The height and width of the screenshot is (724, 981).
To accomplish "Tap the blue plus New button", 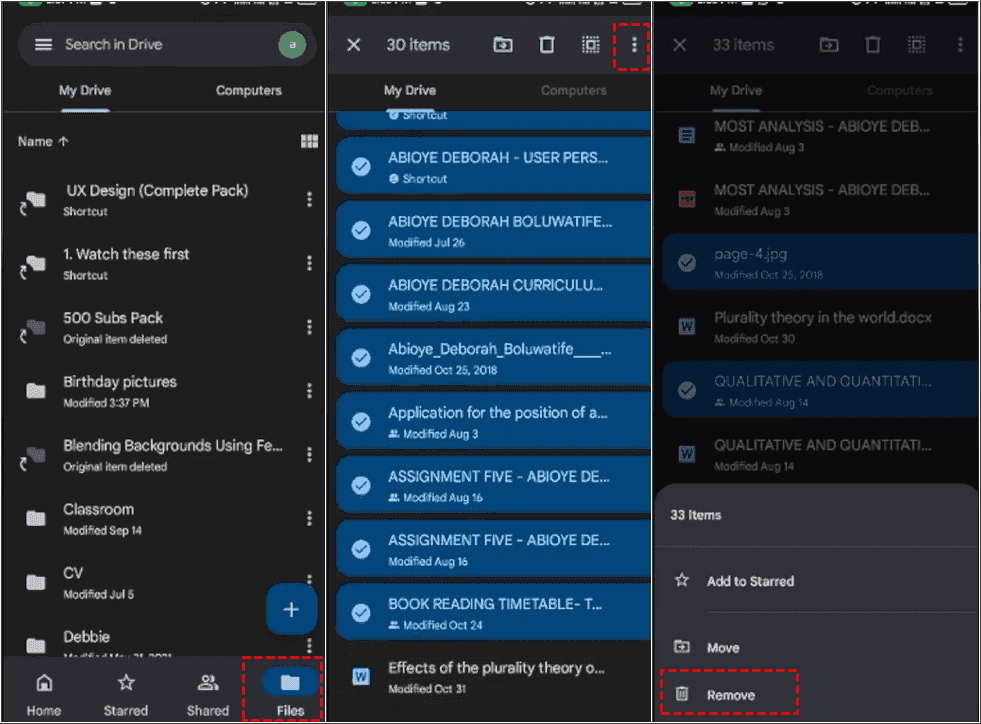I will [291, 610].
